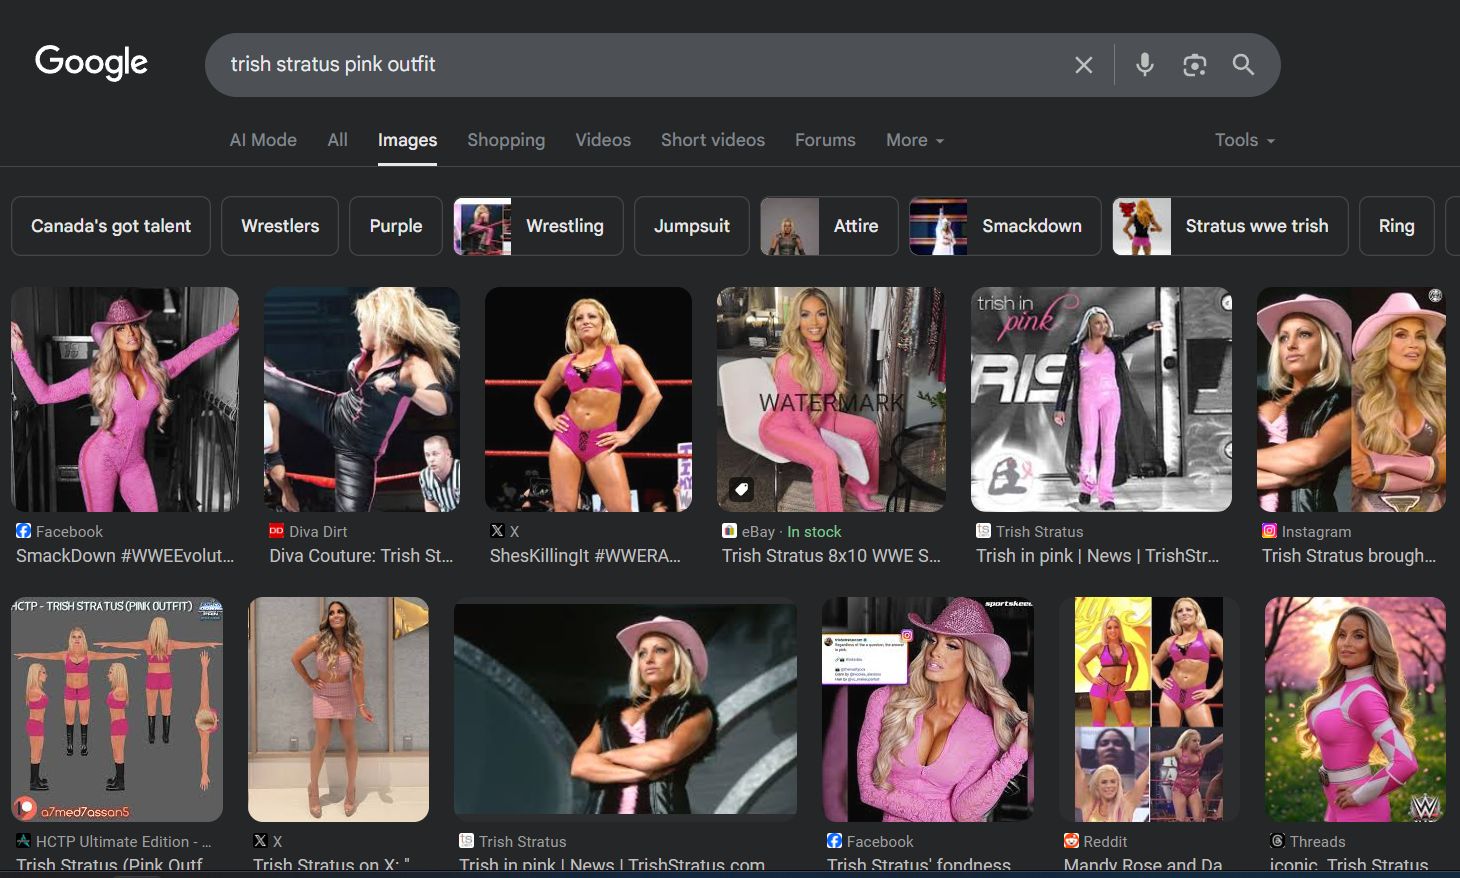This screenshot has height=878, width=1460.
Task: Click the Facebook favicon under first image
Action: click(x=24, y=531)
